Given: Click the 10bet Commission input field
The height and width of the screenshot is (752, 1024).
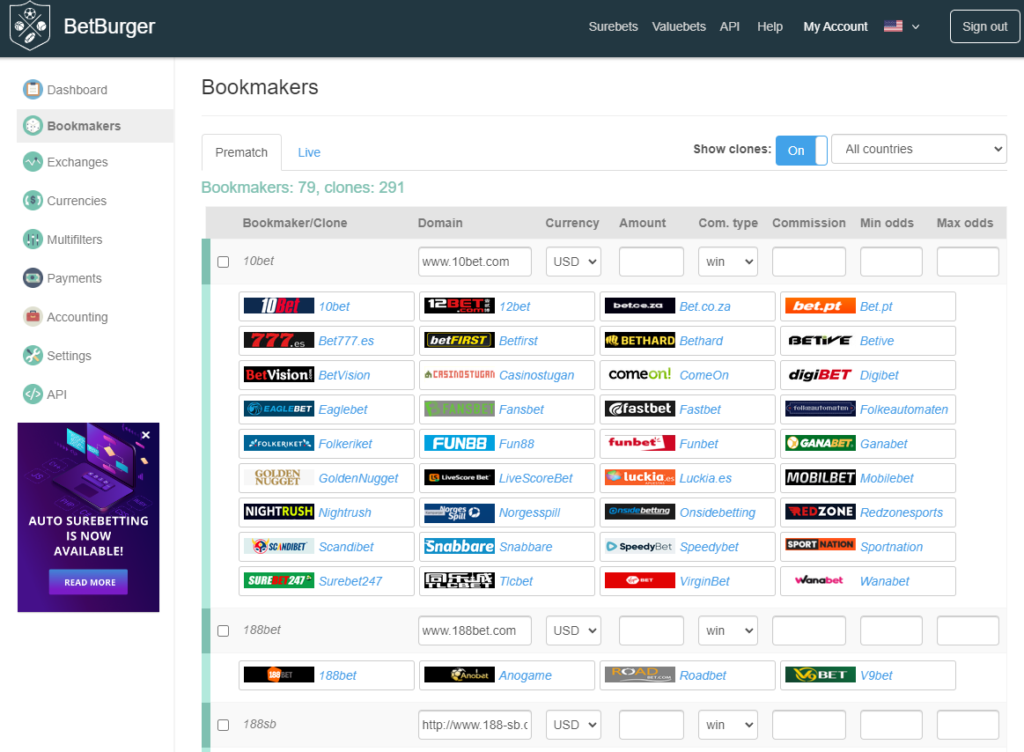Looking at the screenshot, I should pyautogui.click(x=808, y=262).
